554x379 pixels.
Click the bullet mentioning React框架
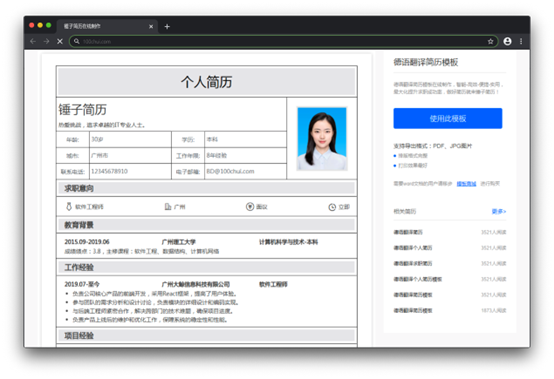[x=154, y=294]
